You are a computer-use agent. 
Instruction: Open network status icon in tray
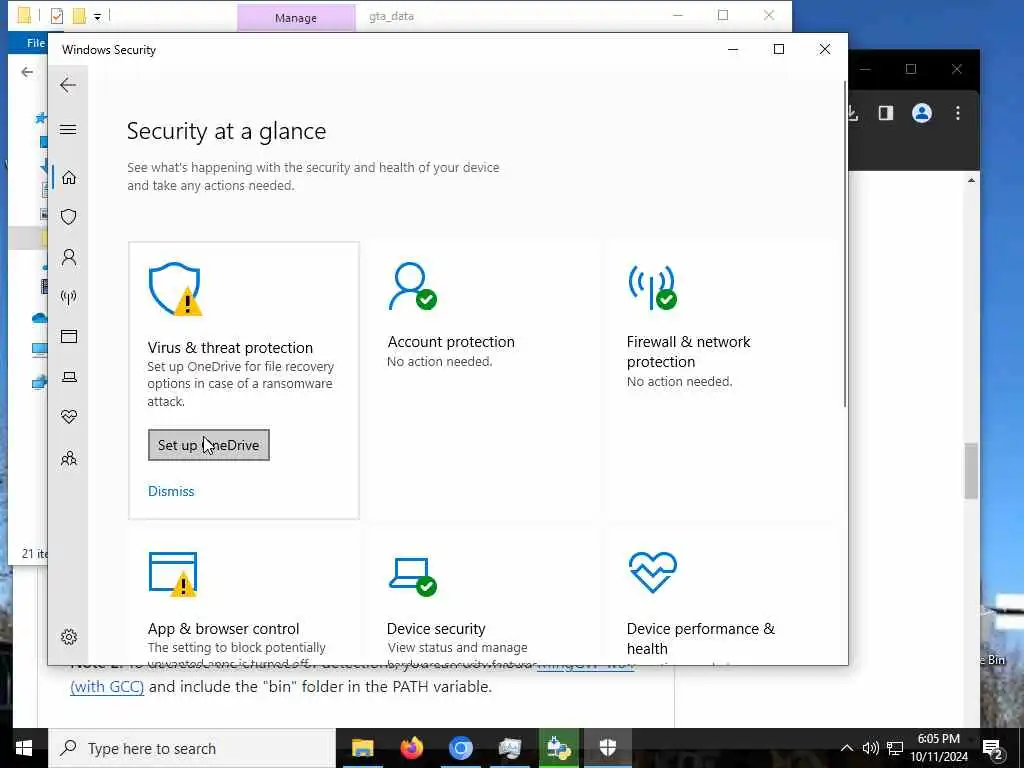tap(895, 748)
